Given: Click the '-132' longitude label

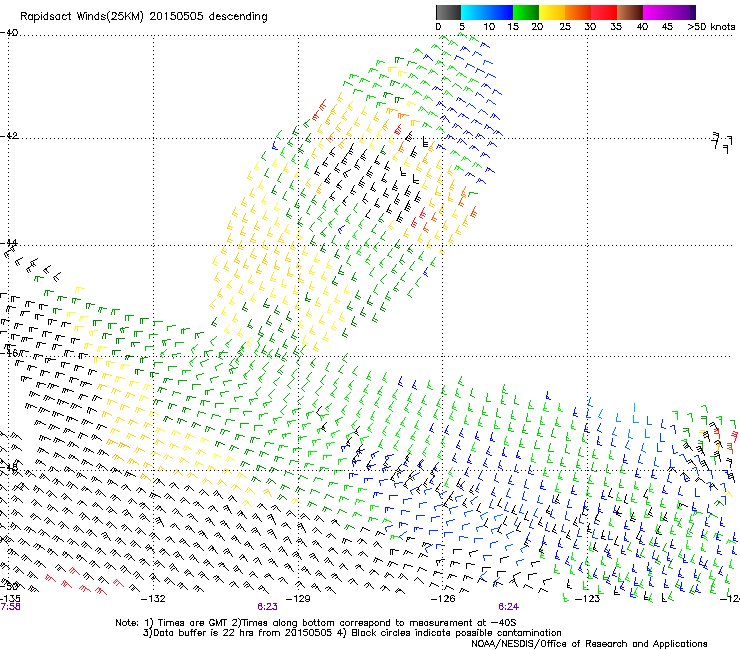Looking at the screenshot, I should (x=153, y=599).
